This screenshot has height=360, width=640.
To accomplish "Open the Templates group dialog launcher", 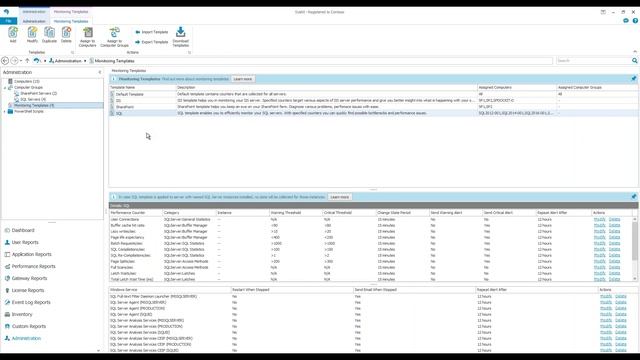I will pyautogui.click(x=73, y=53).
